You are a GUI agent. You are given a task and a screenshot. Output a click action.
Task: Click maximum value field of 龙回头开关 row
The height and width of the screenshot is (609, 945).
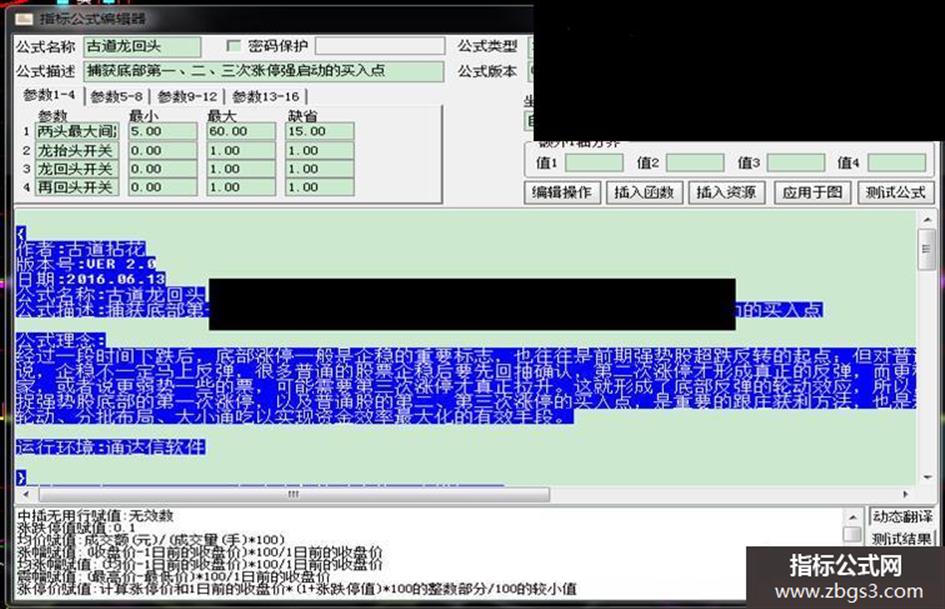(241, 169)
